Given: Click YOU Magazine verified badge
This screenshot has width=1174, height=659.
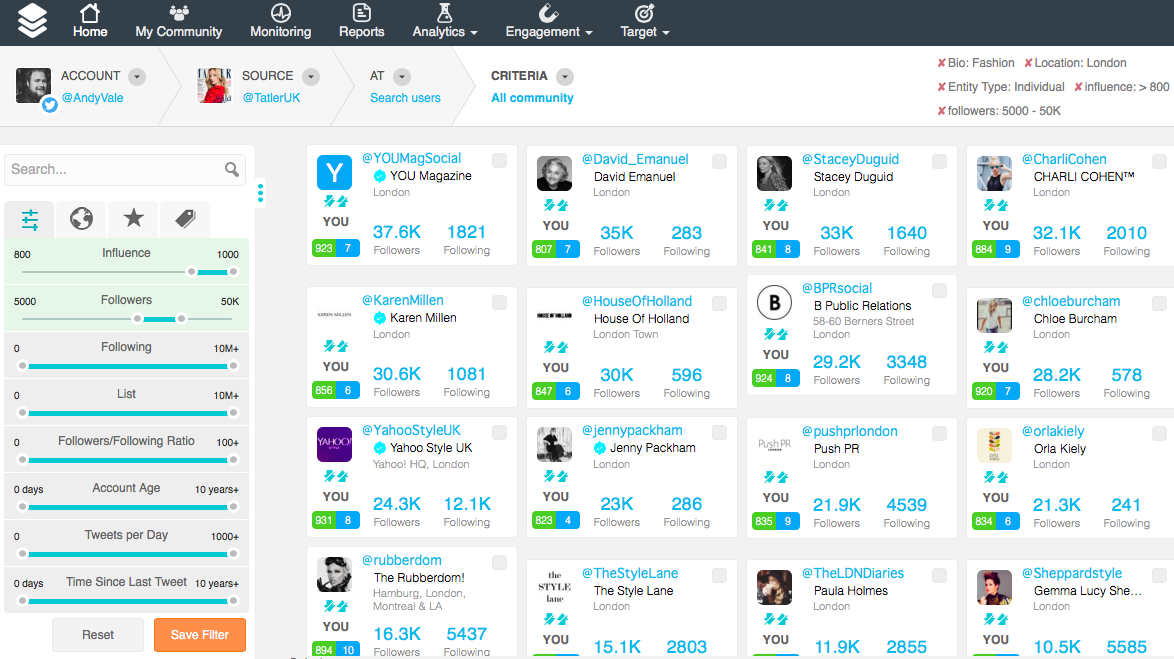Looking at the screenshot, I should click(x=380, y=176).
